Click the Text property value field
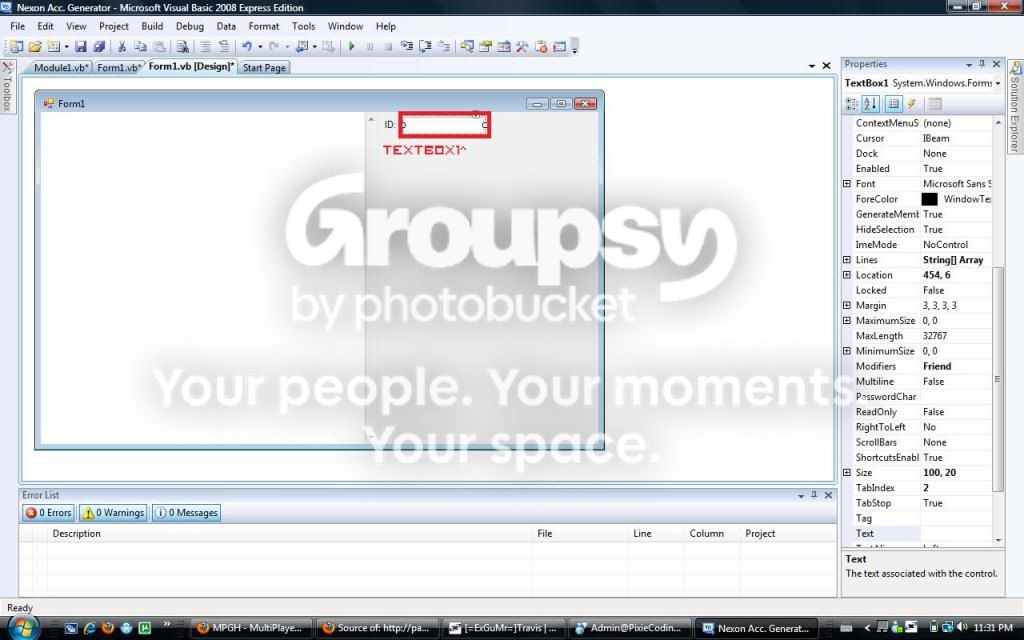 click(955, 534)
